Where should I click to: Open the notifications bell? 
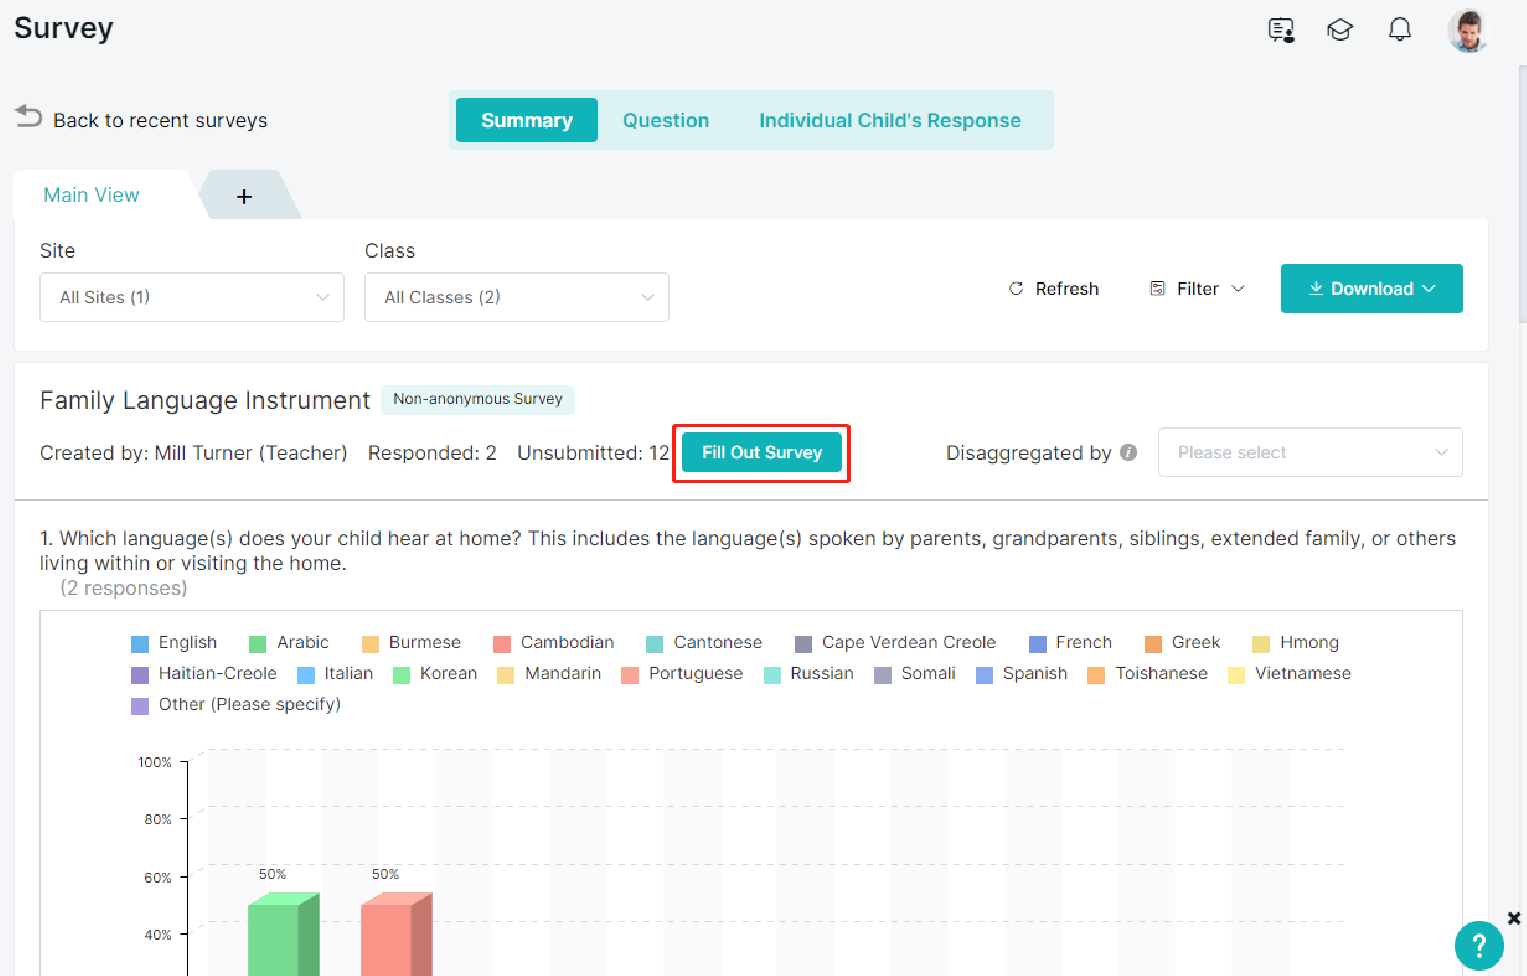point(1400,30)
